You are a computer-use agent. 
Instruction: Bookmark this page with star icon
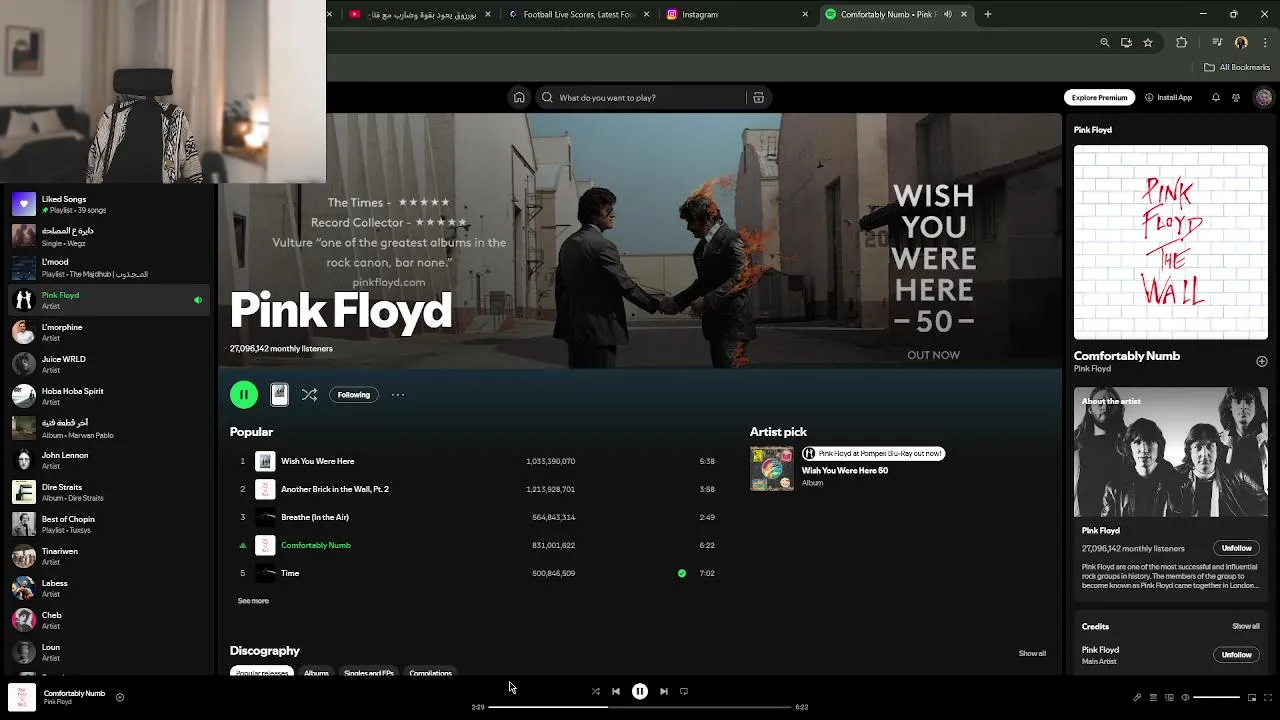[1148, 42]
